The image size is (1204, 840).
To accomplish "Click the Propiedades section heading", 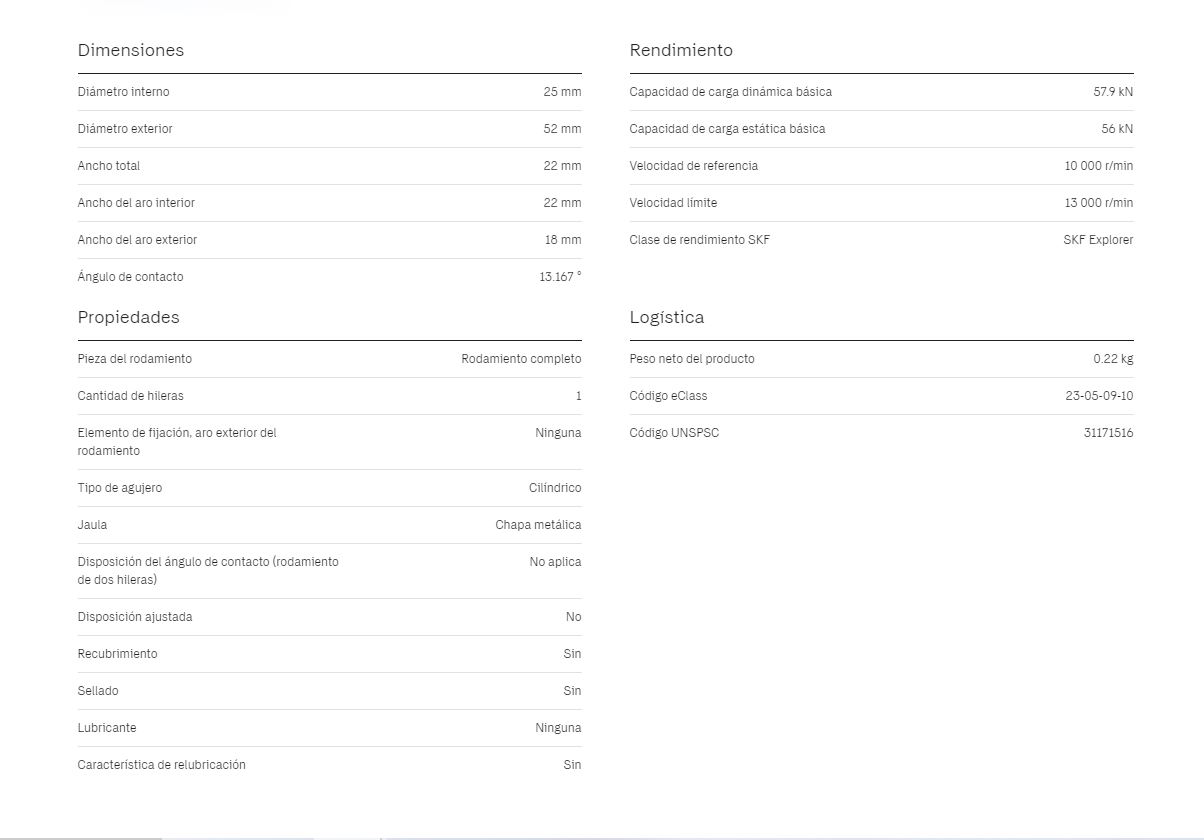I will point(129,317).
